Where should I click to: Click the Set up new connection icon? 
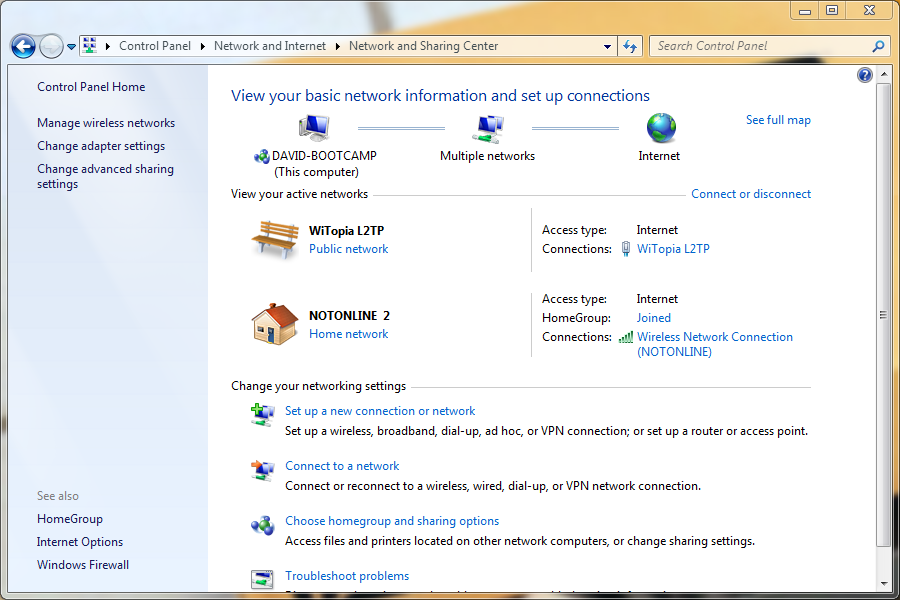[262, 415]
